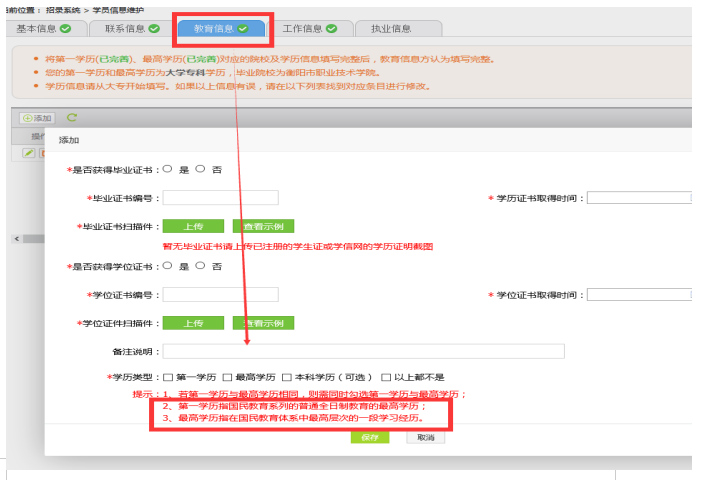Click 查看示例 next to 学位证件扫描件

tap(264, 324)
